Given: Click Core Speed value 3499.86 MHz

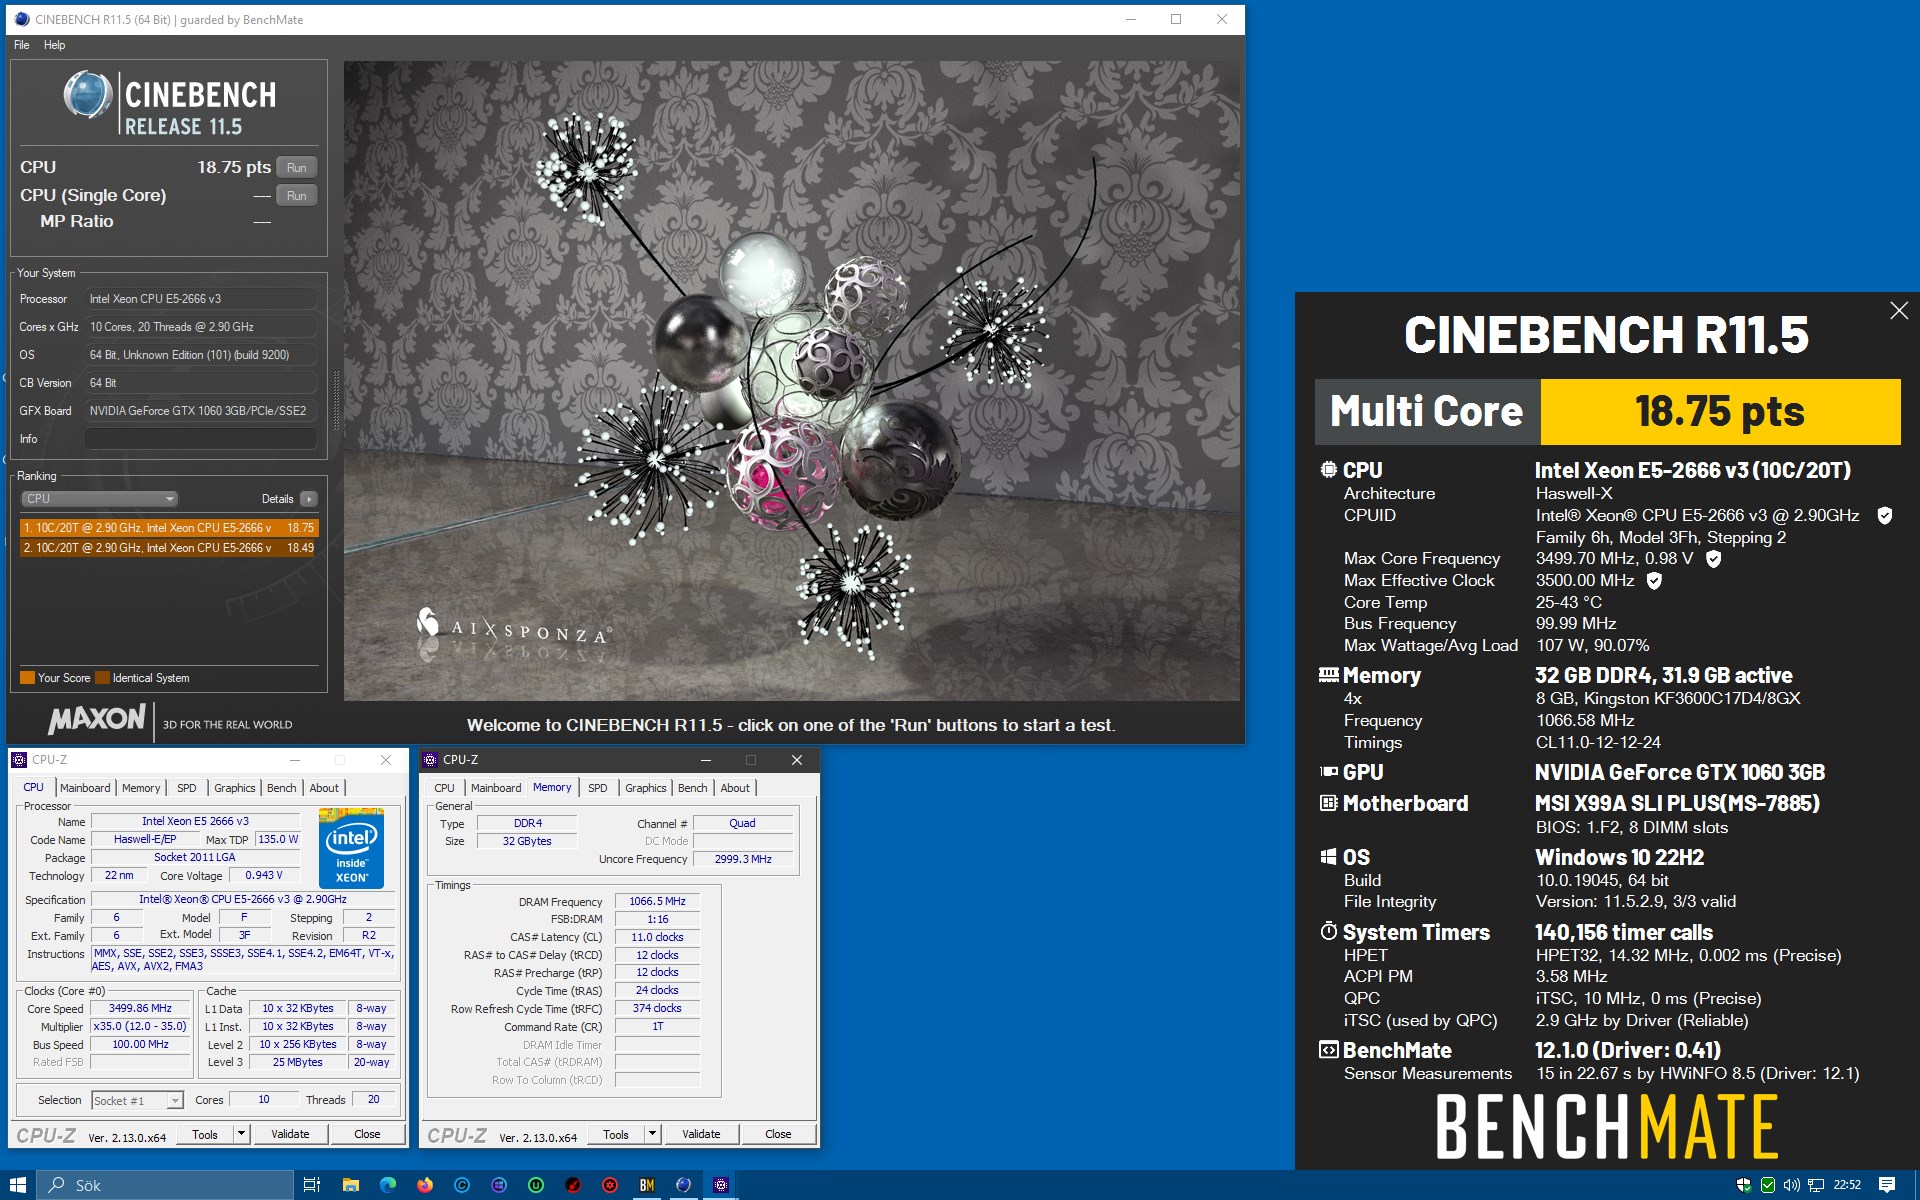Looking at the screenshot, I should pos(140,1009).
